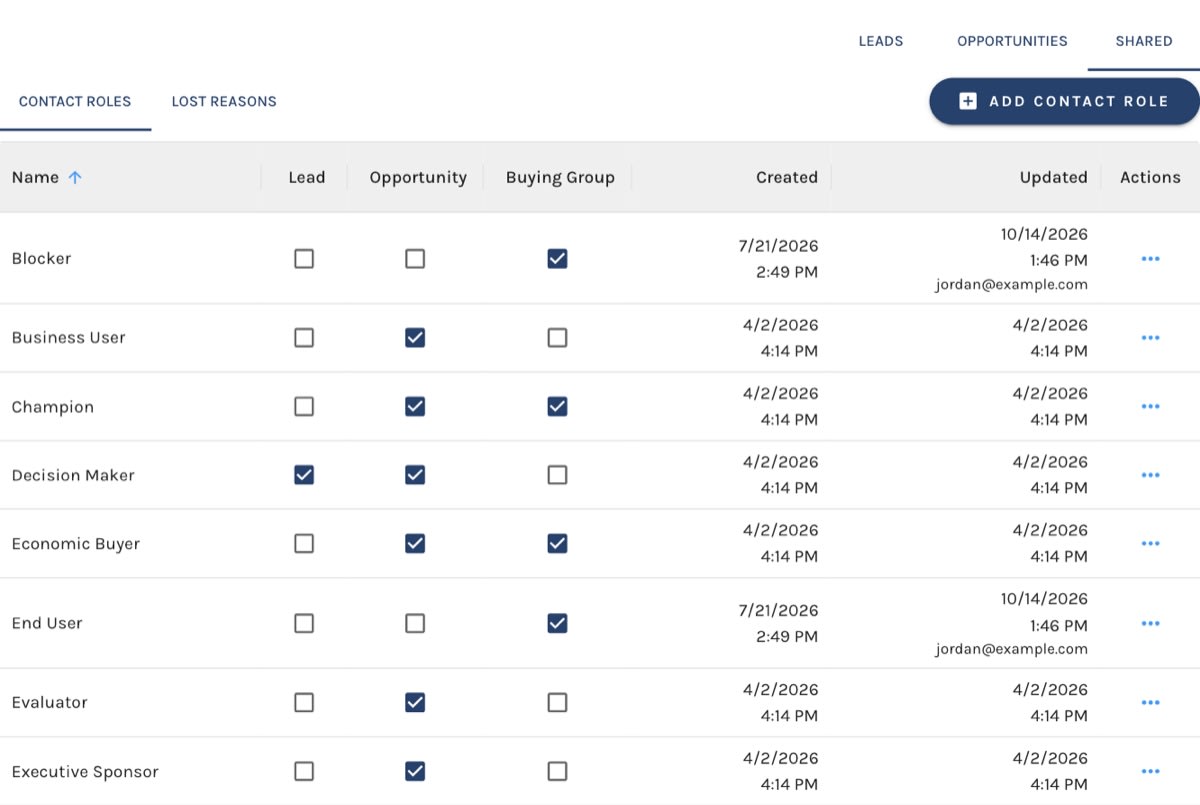Open actions menu for Executive Sponsor row

click(1150, 772)
